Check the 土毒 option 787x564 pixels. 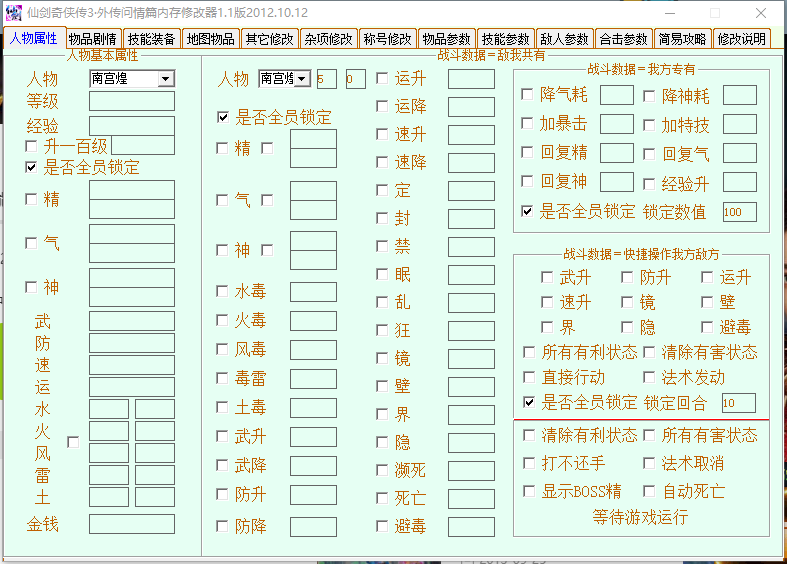click(222, 407)
